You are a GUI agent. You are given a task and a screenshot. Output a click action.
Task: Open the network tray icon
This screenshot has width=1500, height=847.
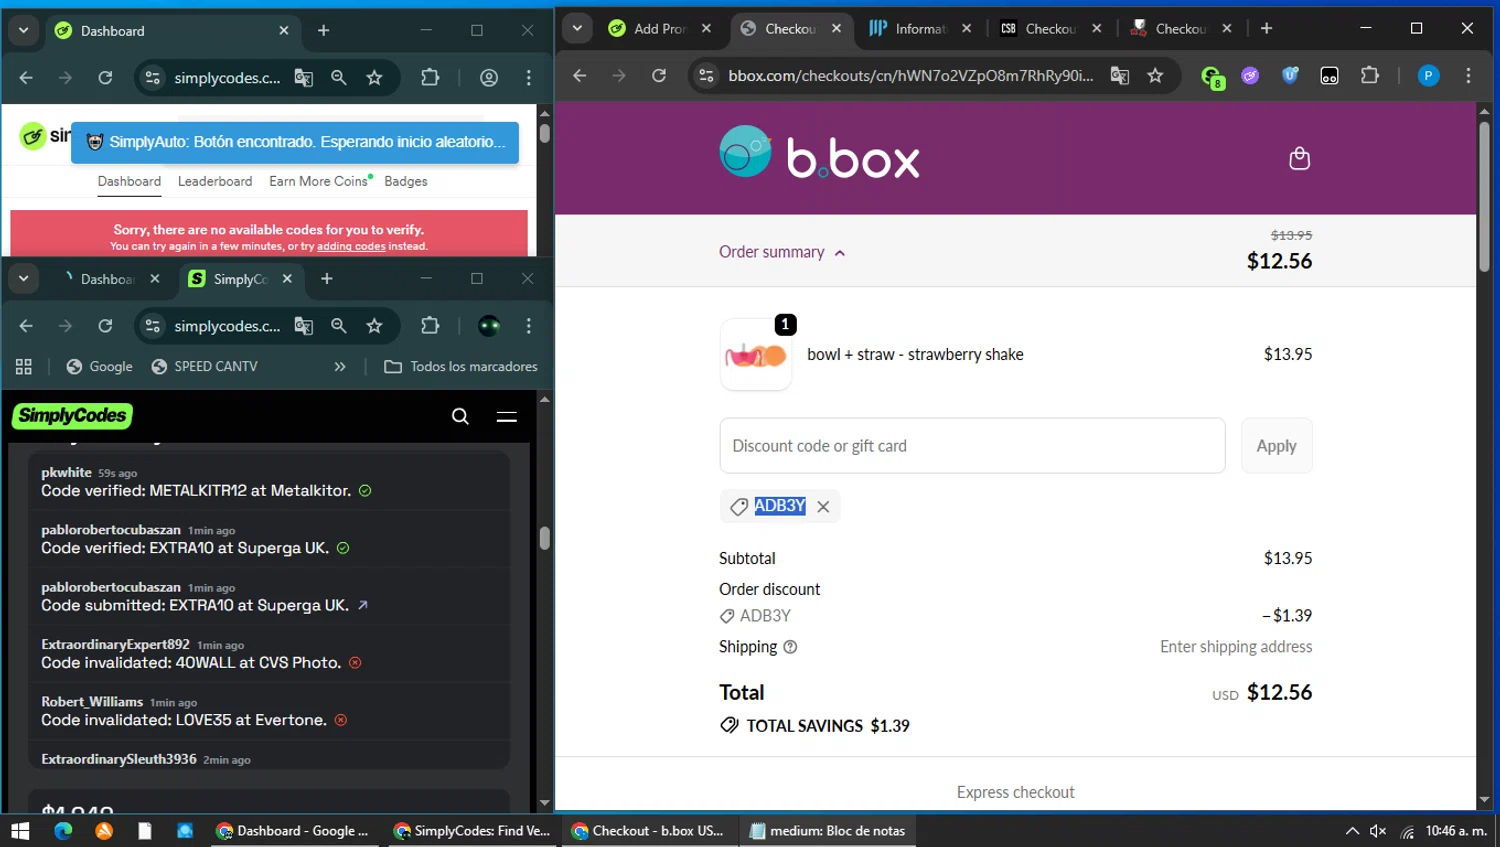click(x=1407, y=831)
